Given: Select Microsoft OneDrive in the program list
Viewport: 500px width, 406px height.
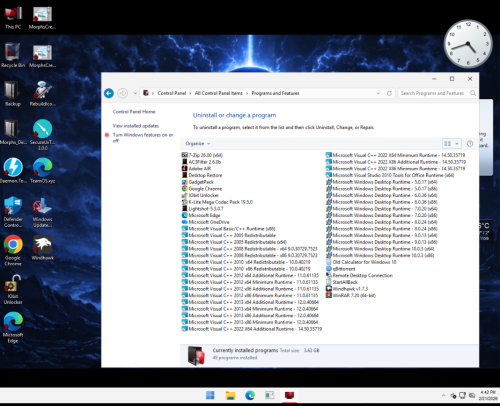Looking at the screenshot, I should (x=205, y=222).
